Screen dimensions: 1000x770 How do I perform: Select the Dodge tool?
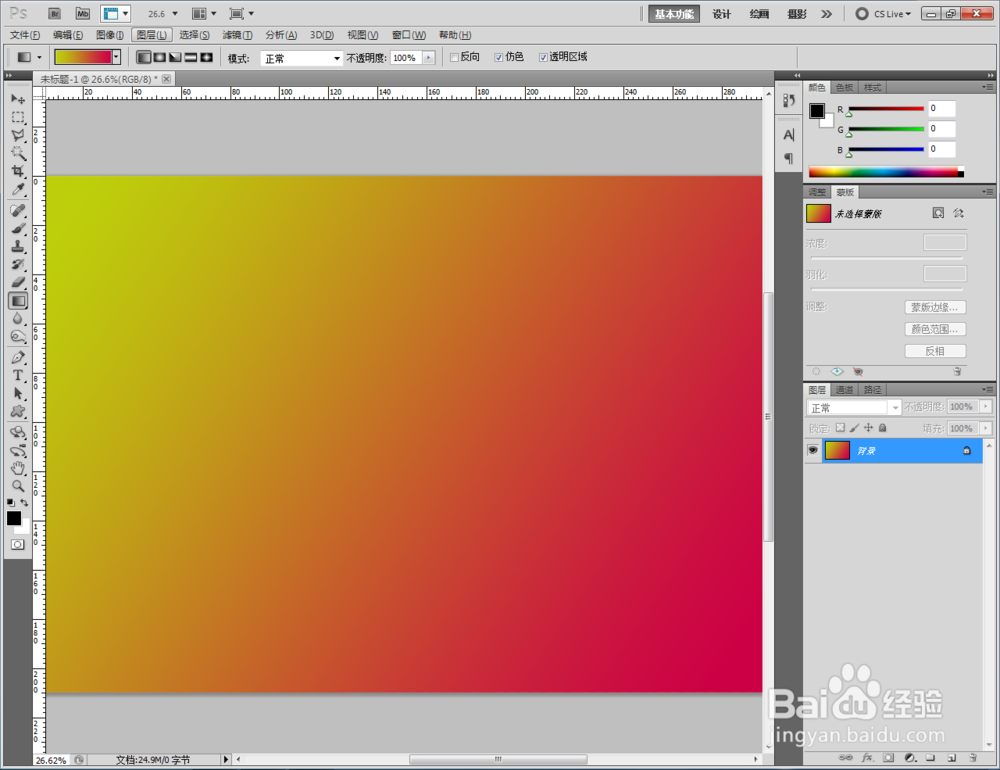point(18,336)
